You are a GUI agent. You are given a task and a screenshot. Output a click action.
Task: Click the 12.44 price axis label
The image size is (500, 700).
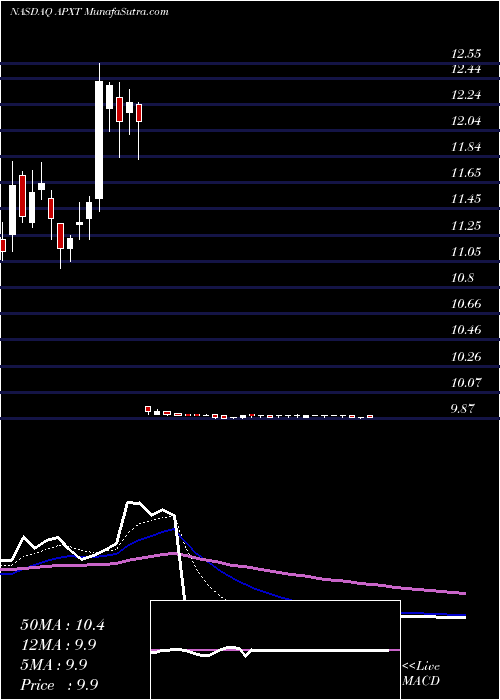[466, 69]
